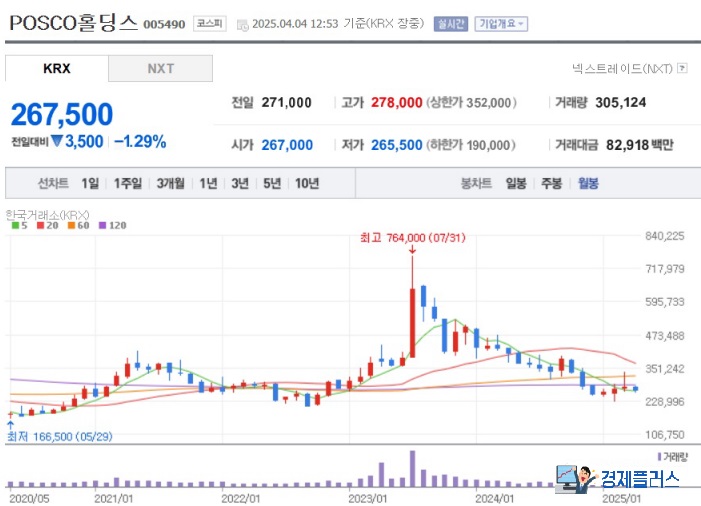Click the 고가 value 278,000

point(397,102)
